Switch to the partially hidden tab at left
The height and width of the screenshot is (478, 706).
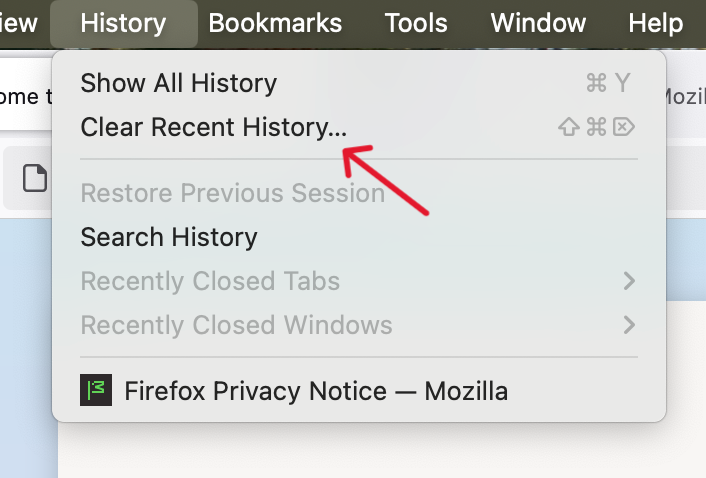pyautogui.click(x=27, y=96)
